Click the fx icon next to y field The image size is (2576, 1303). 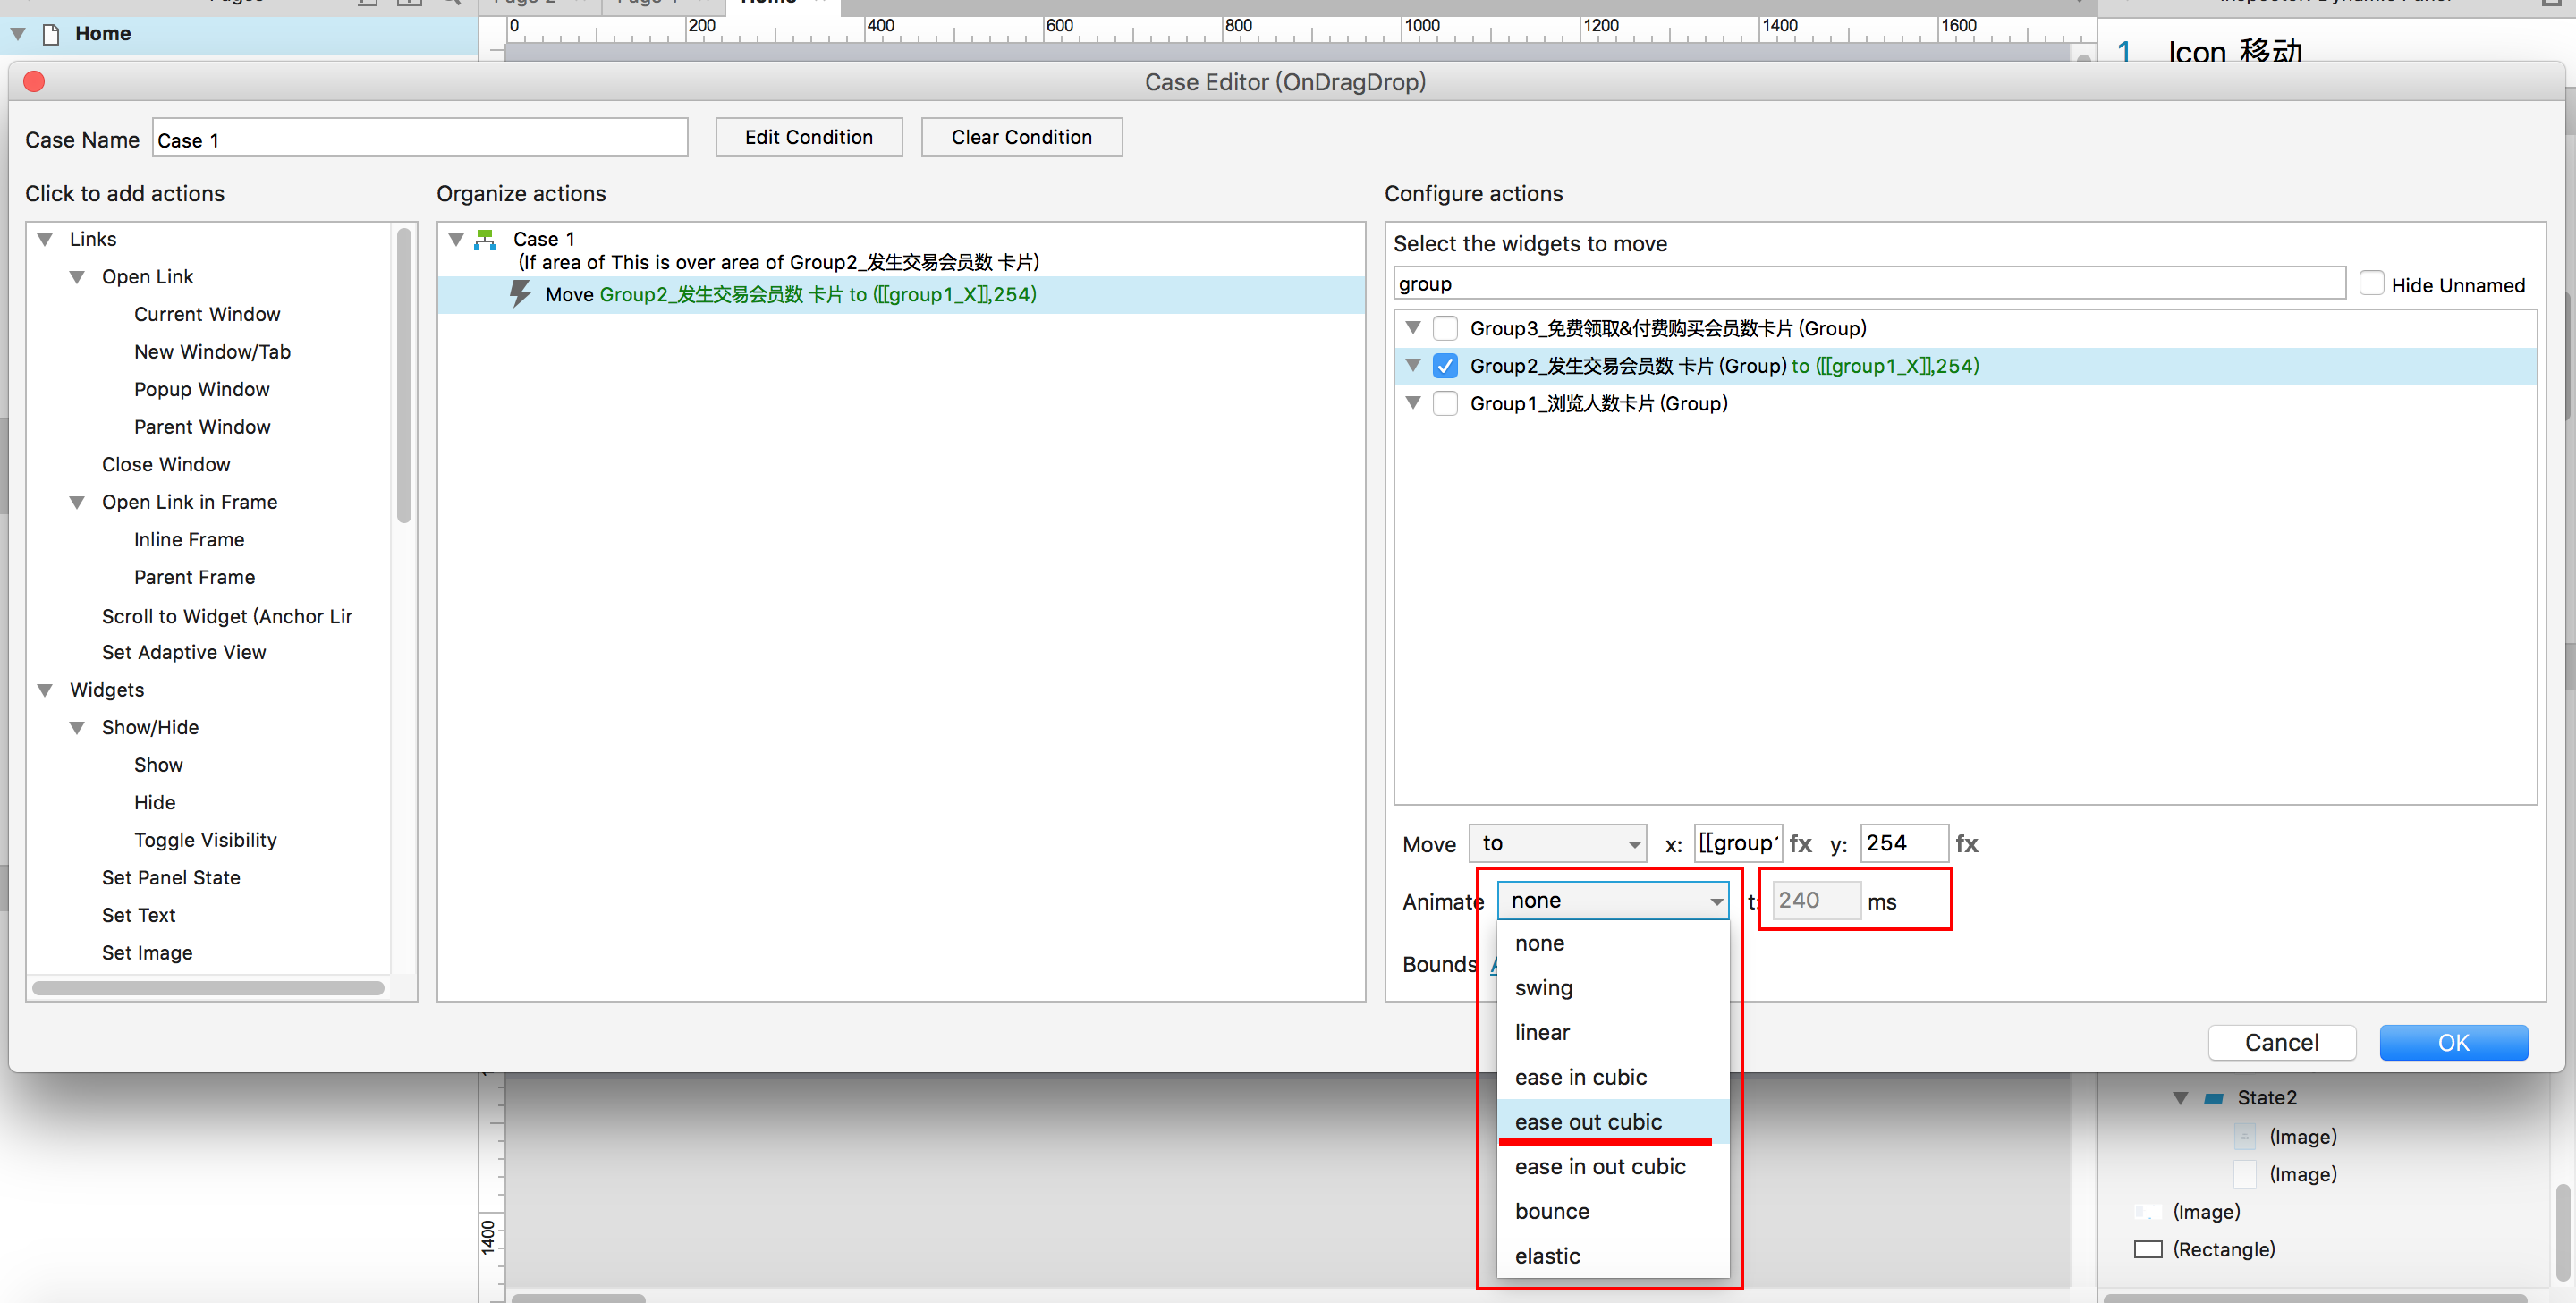1966,843
